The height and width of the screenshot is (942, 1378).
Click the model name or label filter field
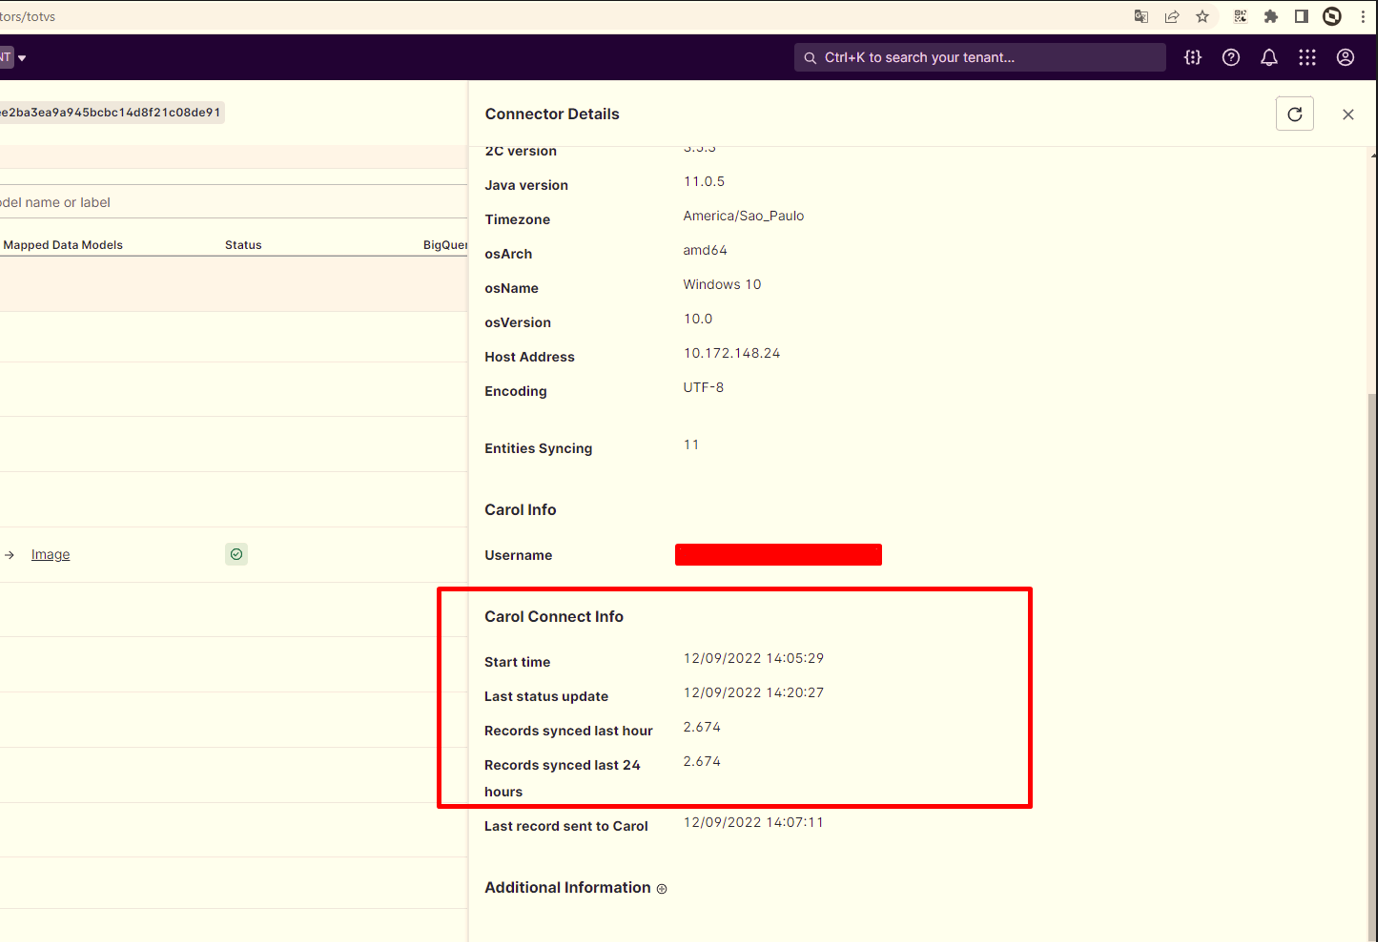[230, 202]
